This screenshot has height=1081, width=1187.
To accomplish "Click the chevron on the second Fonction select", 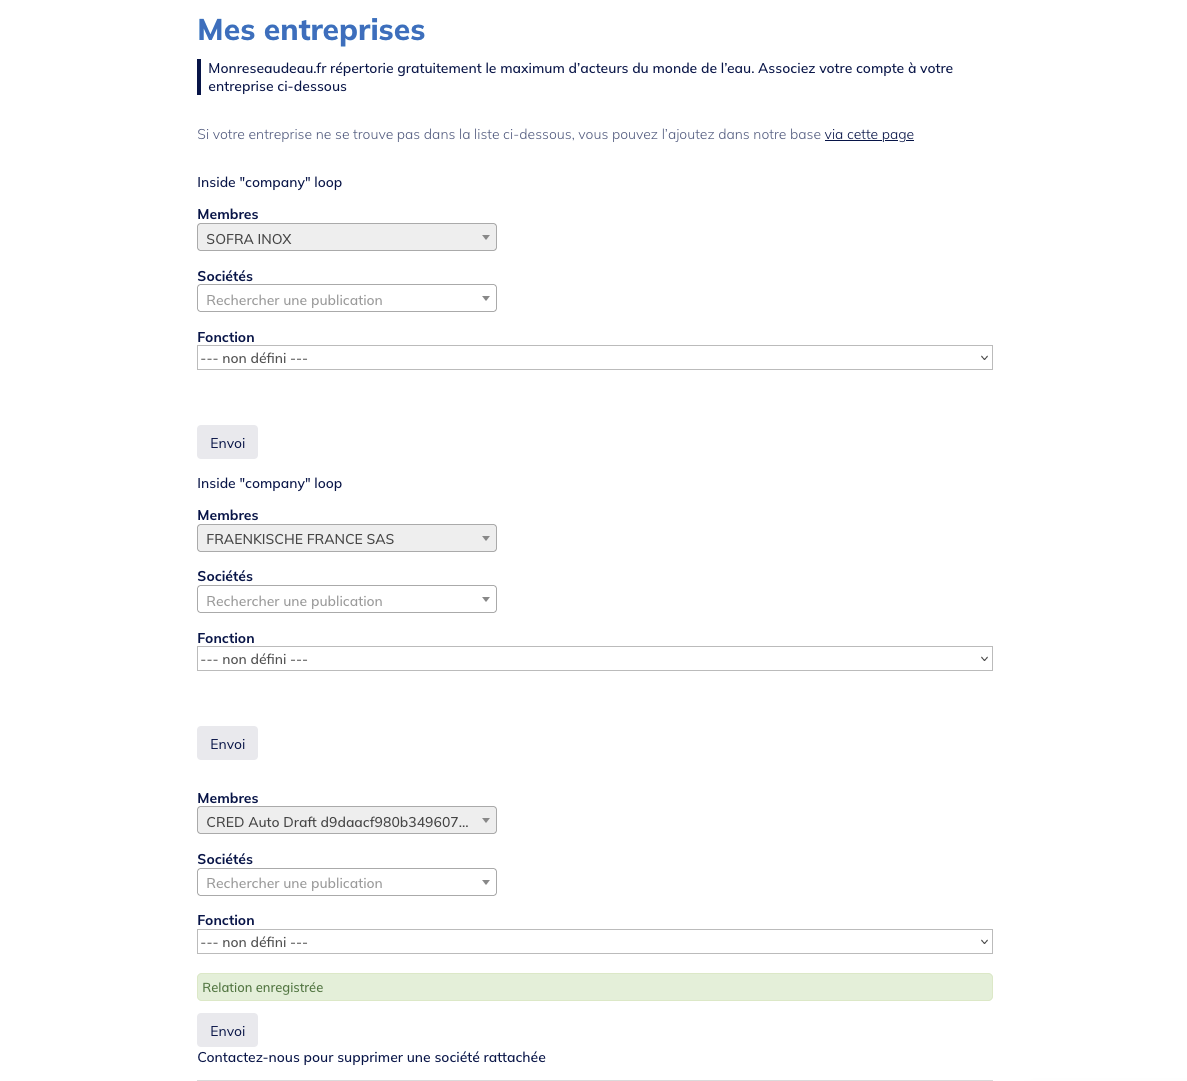I will point(984,659).
